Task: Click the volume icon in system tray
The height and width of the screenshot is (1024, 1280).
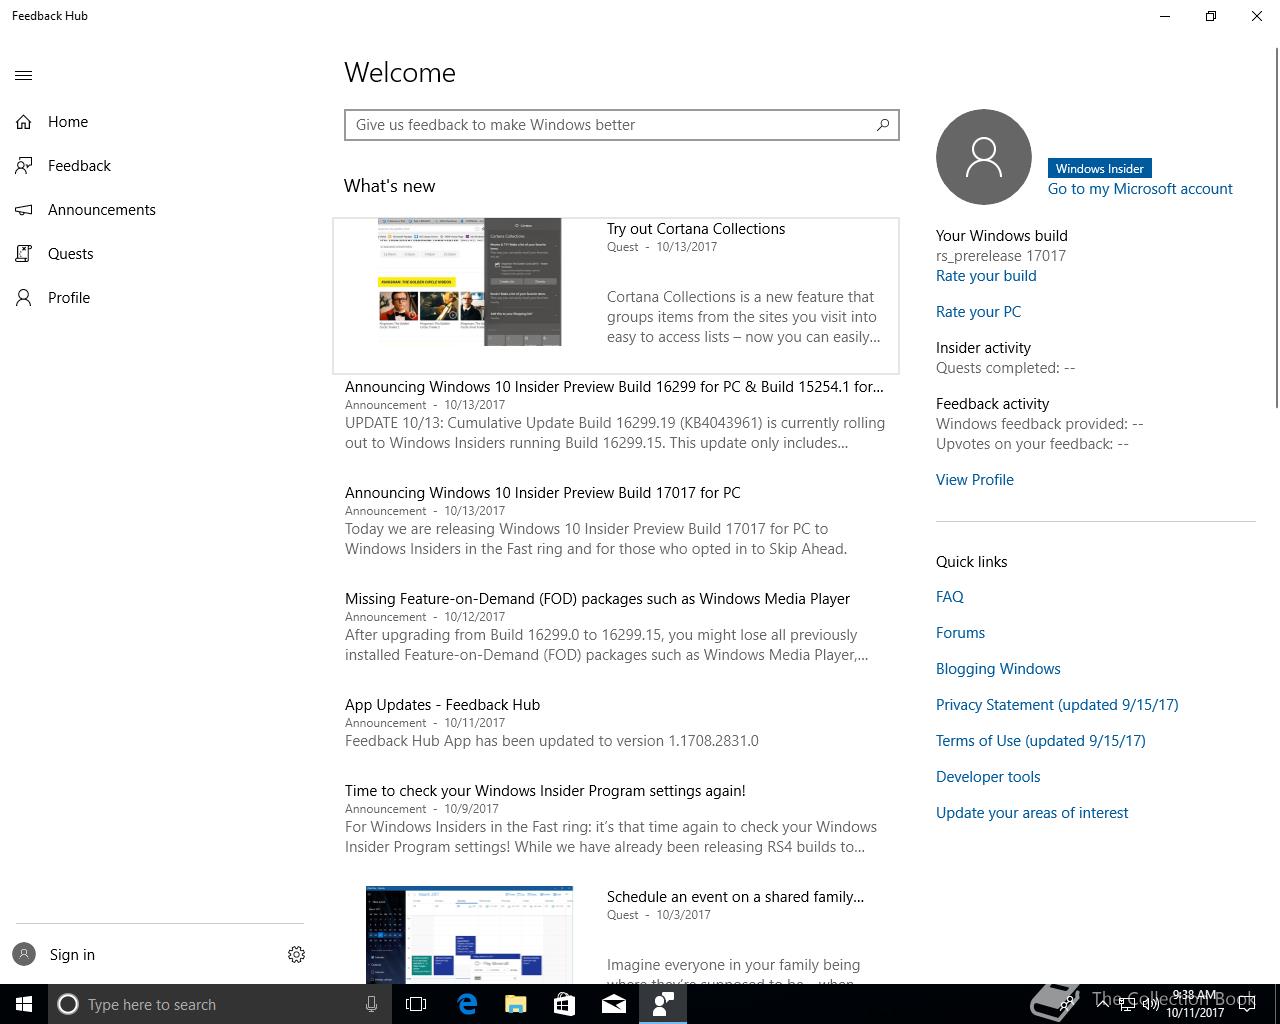Action: pyautogui.click(x=1151, y=1004)
